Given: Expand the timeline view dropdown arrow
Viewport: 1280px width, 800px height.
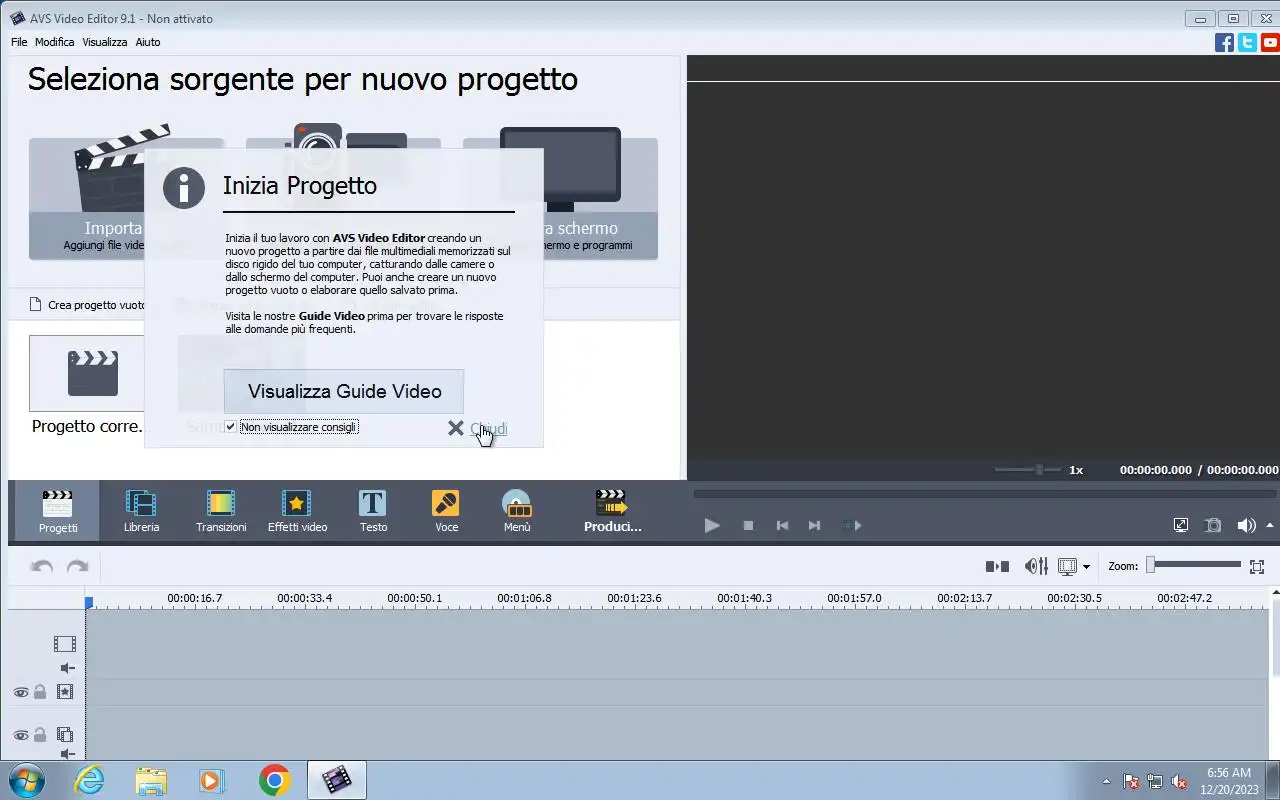Looking at the screenshot, I should point(1086,567).
